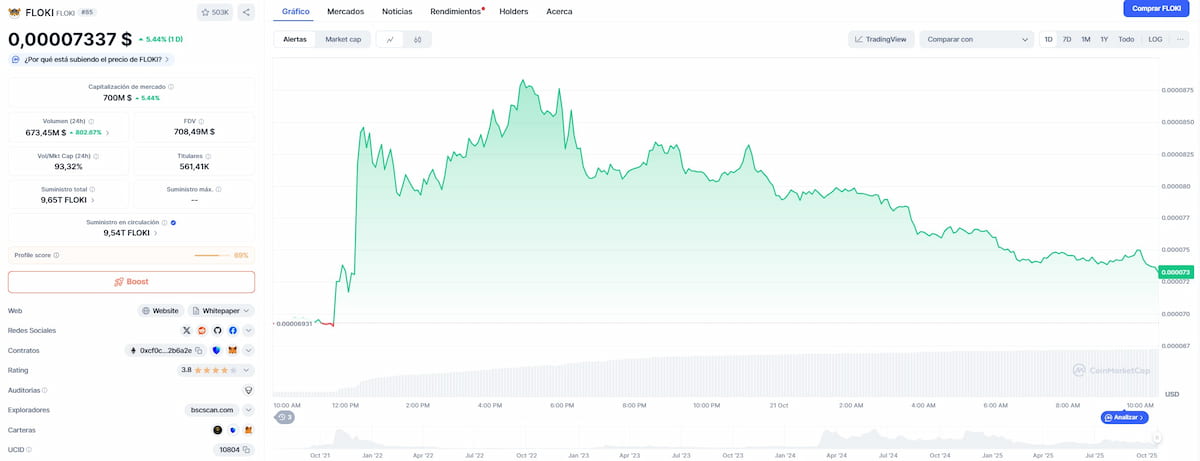Click the Analizar button on chart
The height and width of the screenshot is (461, 1200).
(x=1125, y=417)
